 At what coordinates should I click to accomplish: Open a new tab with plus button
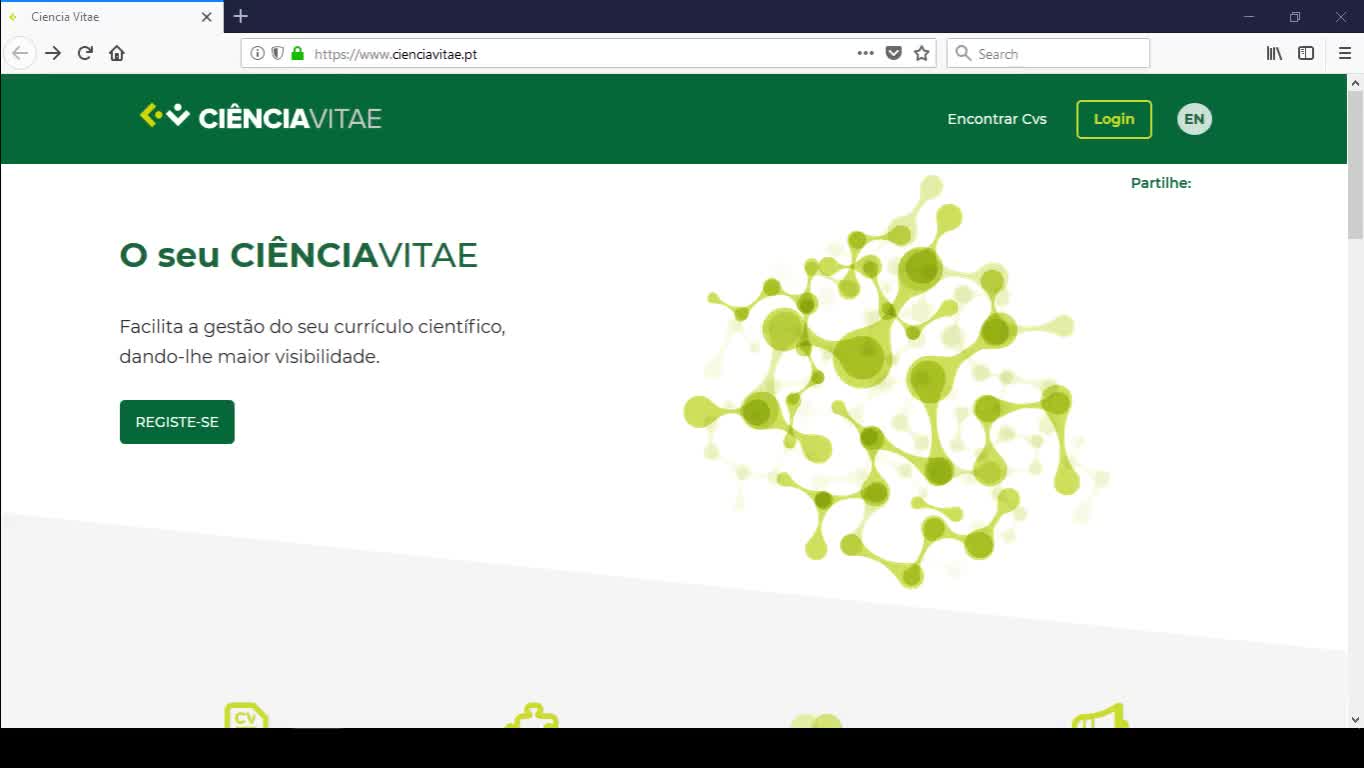click(241, 16)
